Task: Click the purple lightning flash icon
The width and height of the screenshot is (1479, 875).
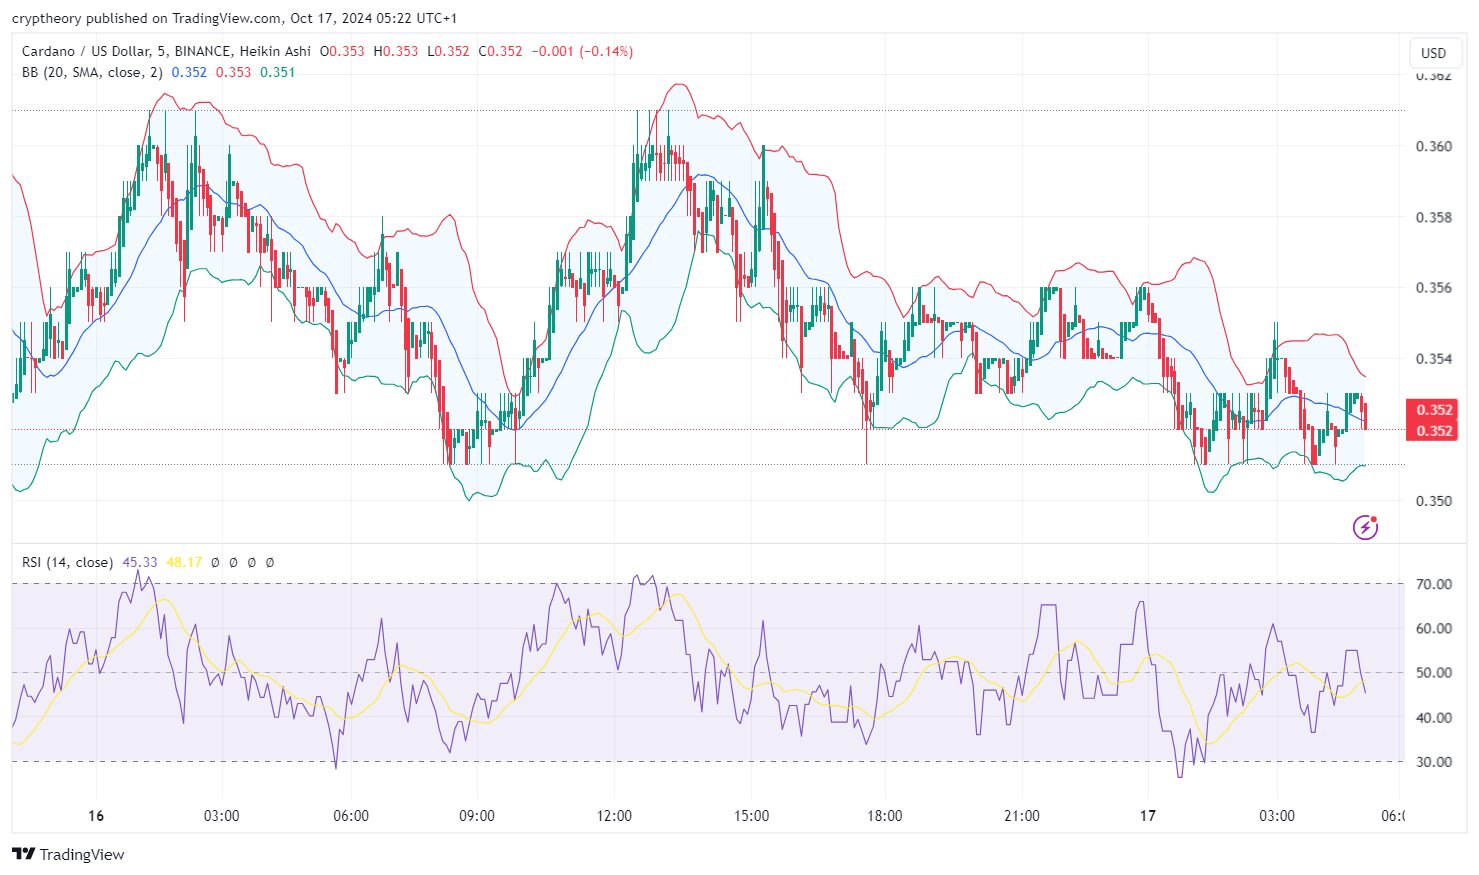Action: (1365, 527)
